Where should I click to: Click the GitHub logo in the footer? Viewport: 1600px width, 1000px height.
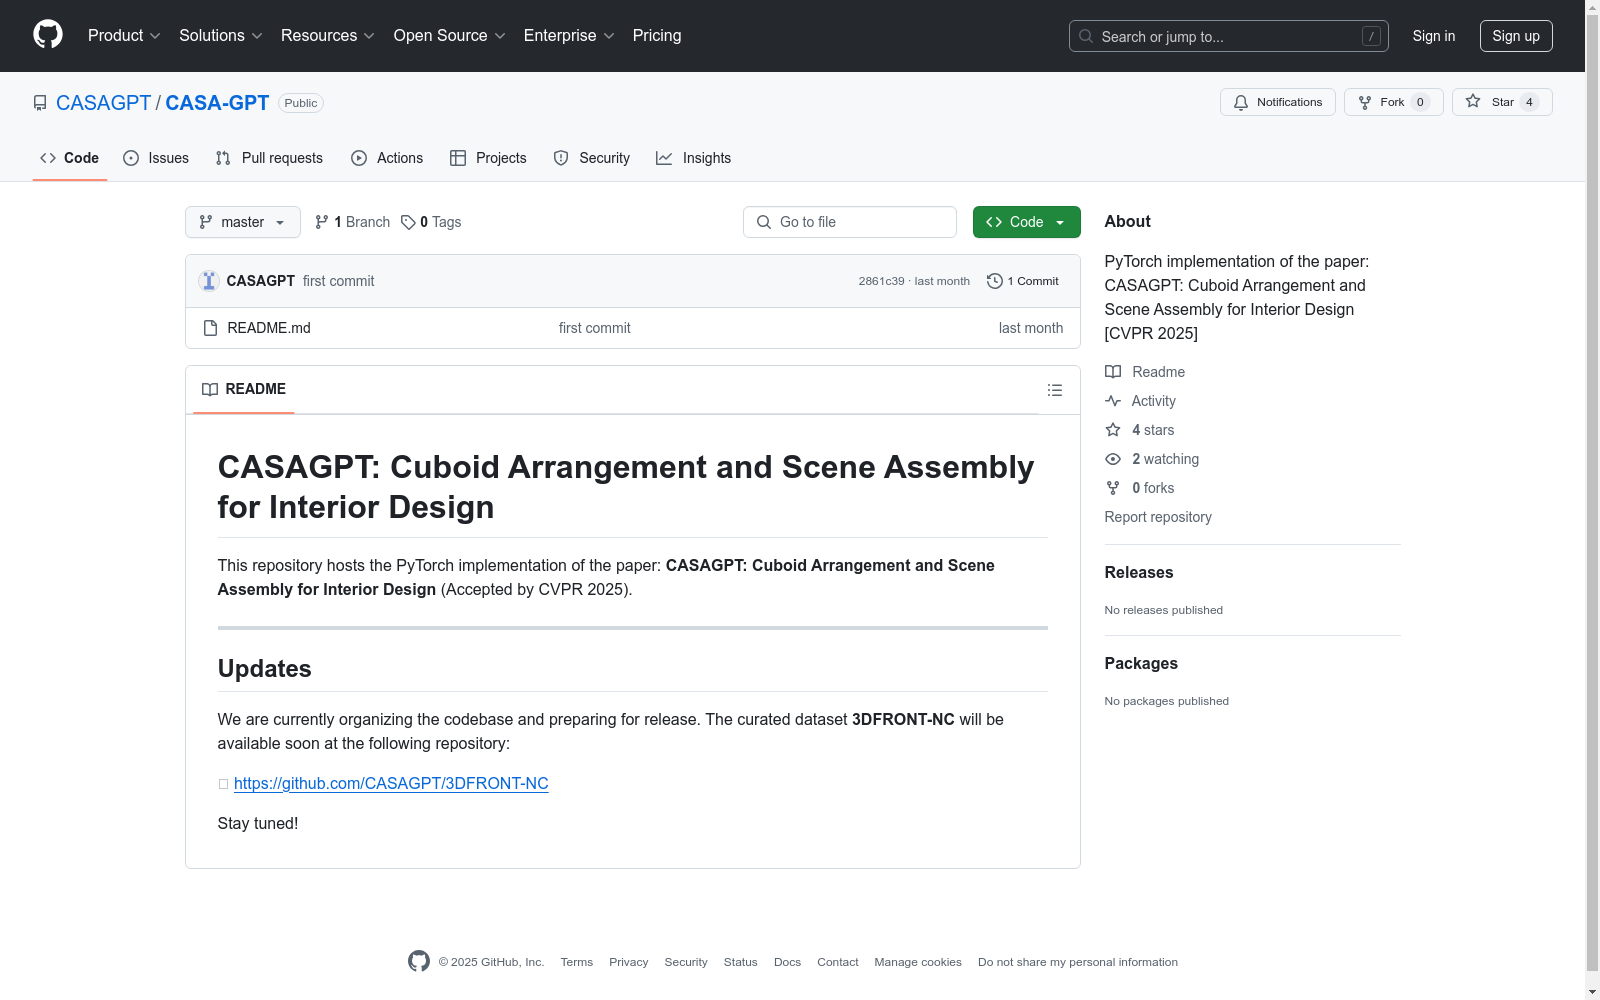tap(419, 961)
